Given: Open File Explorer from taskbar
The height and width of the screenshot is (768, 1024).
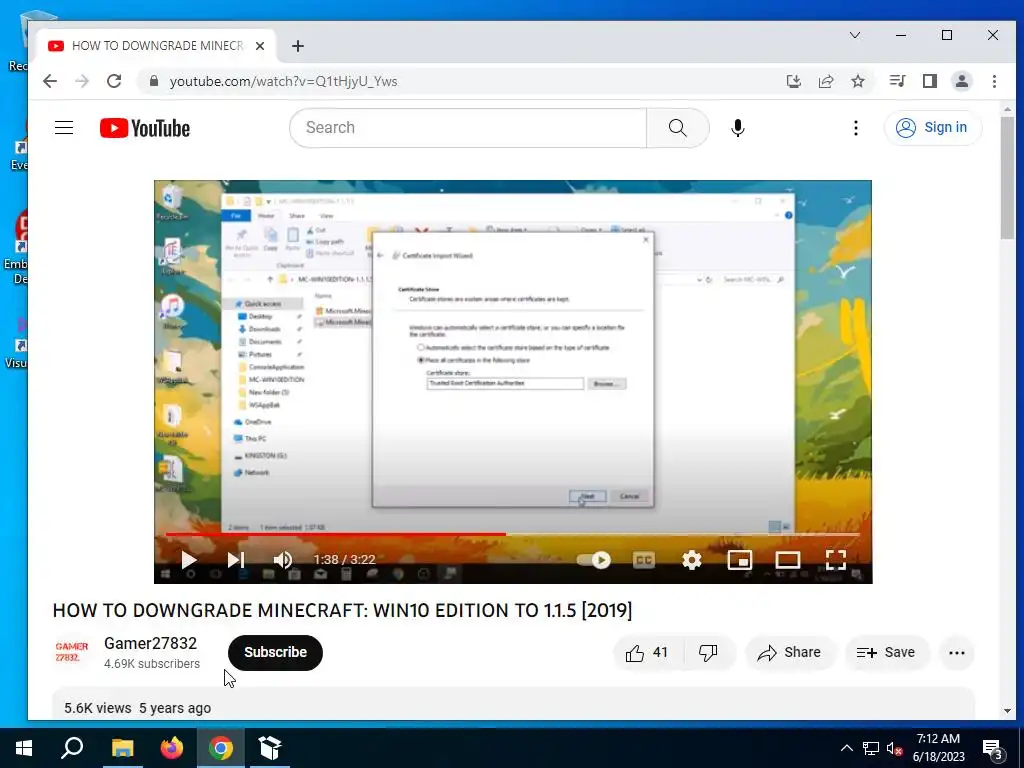Looking at the screenshot, I should (122, 748).
